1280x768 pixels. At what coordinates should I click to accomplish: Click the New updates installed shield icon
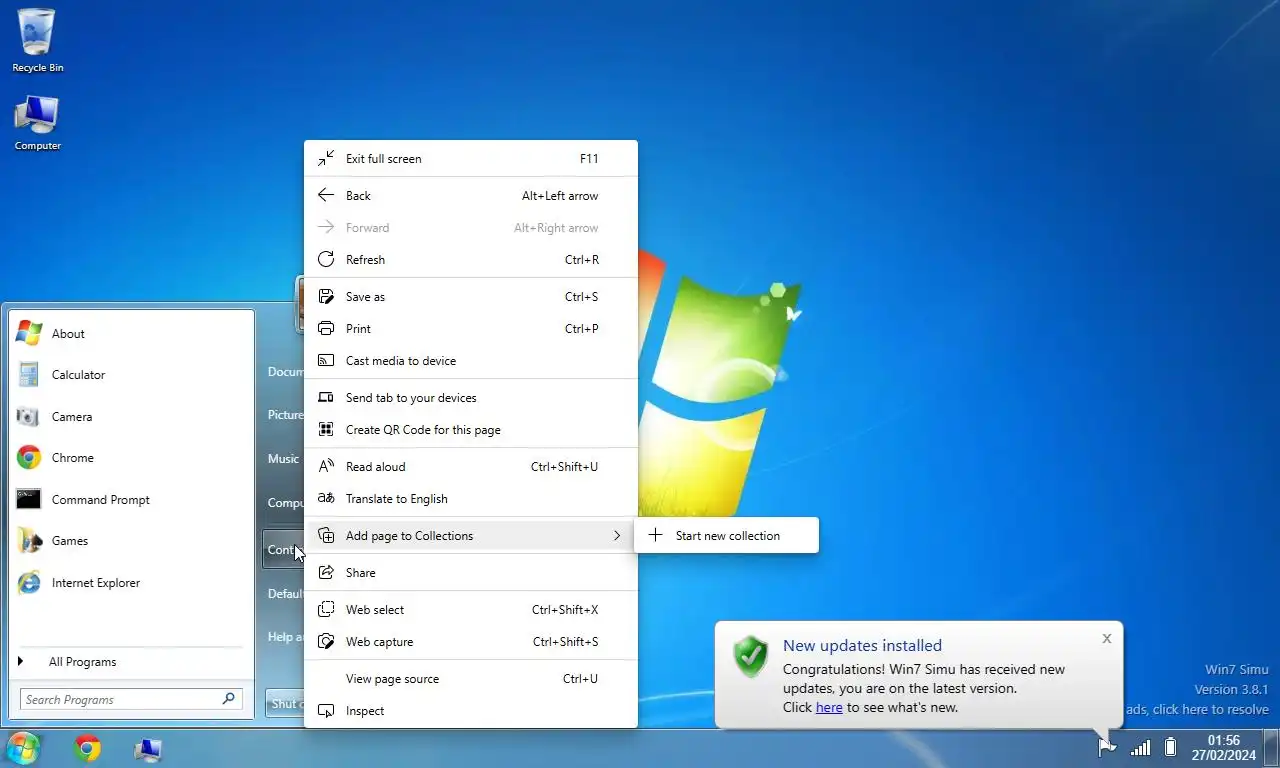click(x=750, y=656)
